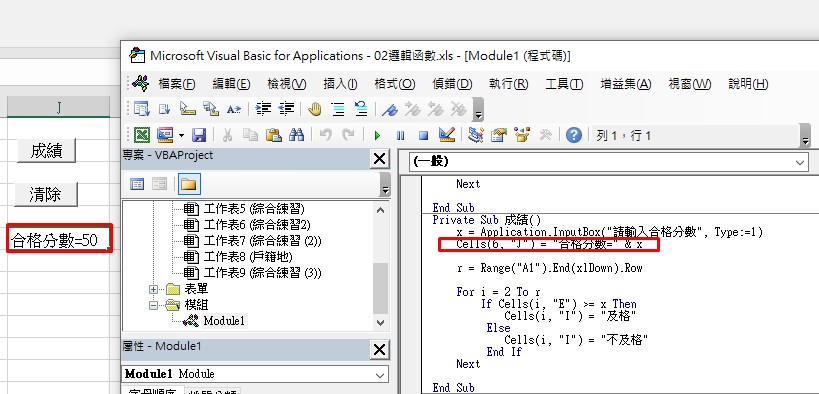Image resolution: width=819 pixels, height=394 pixels.
Task: Open the Module1 Module properties dropdown
Action: click(380, 374)
